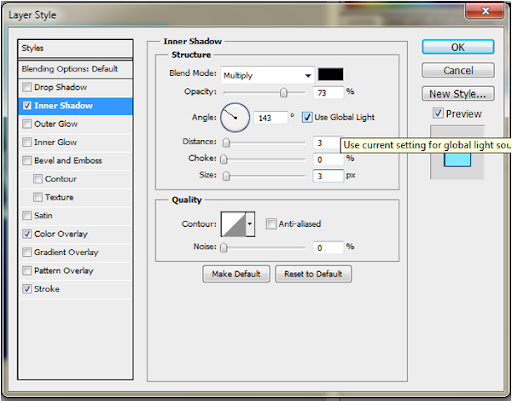The image size is (512, 401).
Task: Open the Blend Mode dropdown
Action: [267, 75]
